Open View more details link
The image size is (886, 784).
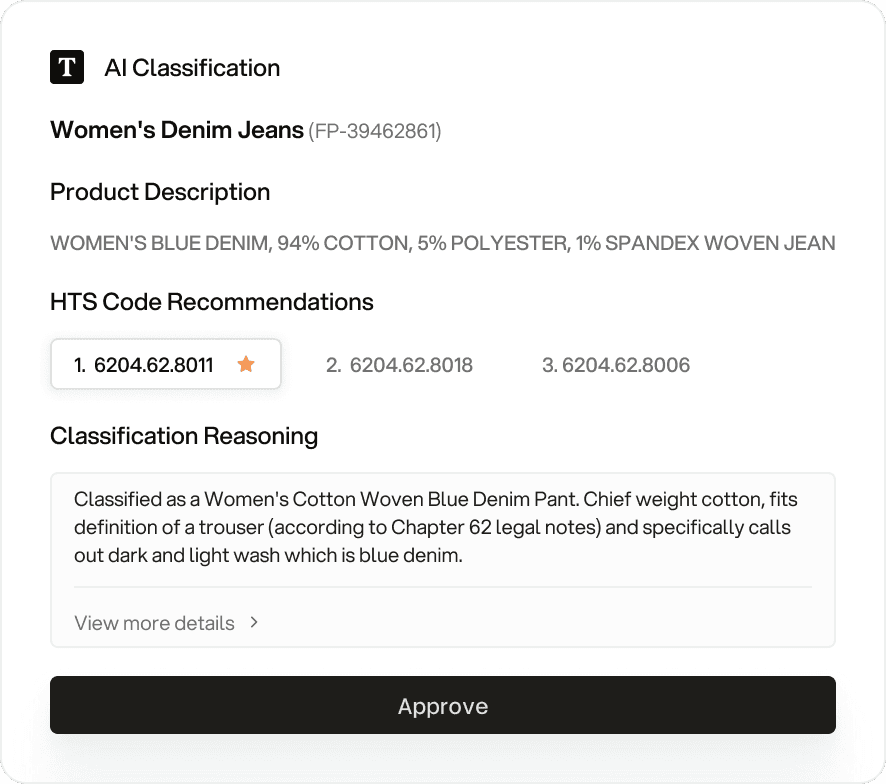coord(154,623)
